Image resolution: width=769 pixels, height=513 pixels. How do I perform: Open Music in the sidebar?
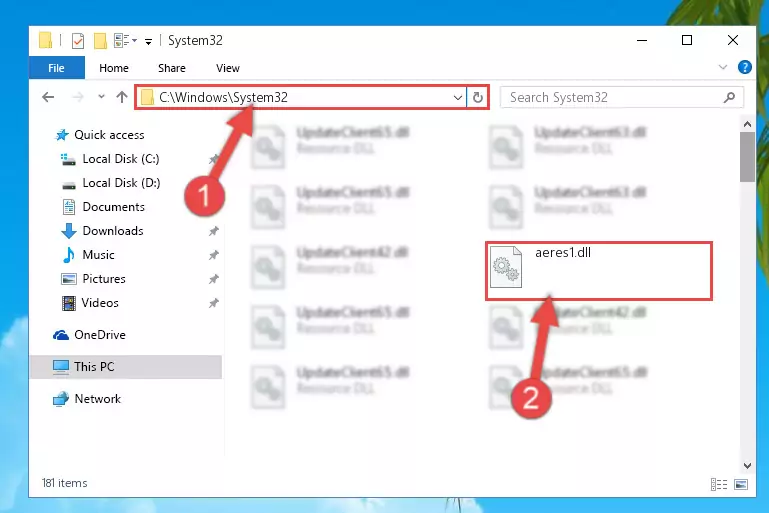[98, 255]
